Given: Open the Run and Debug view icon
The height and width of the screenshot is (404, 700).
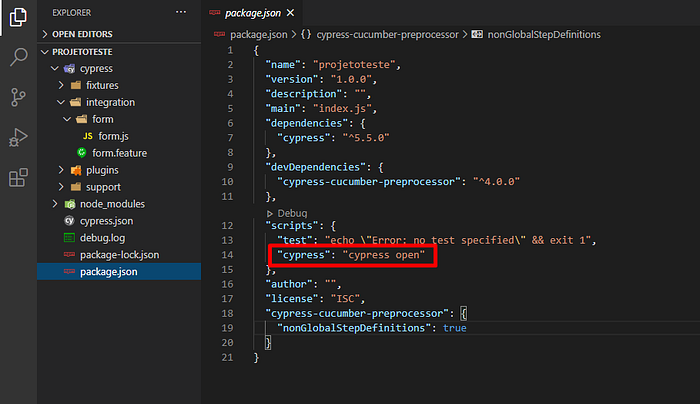Looking at the screenshot, I should [18, 137].
